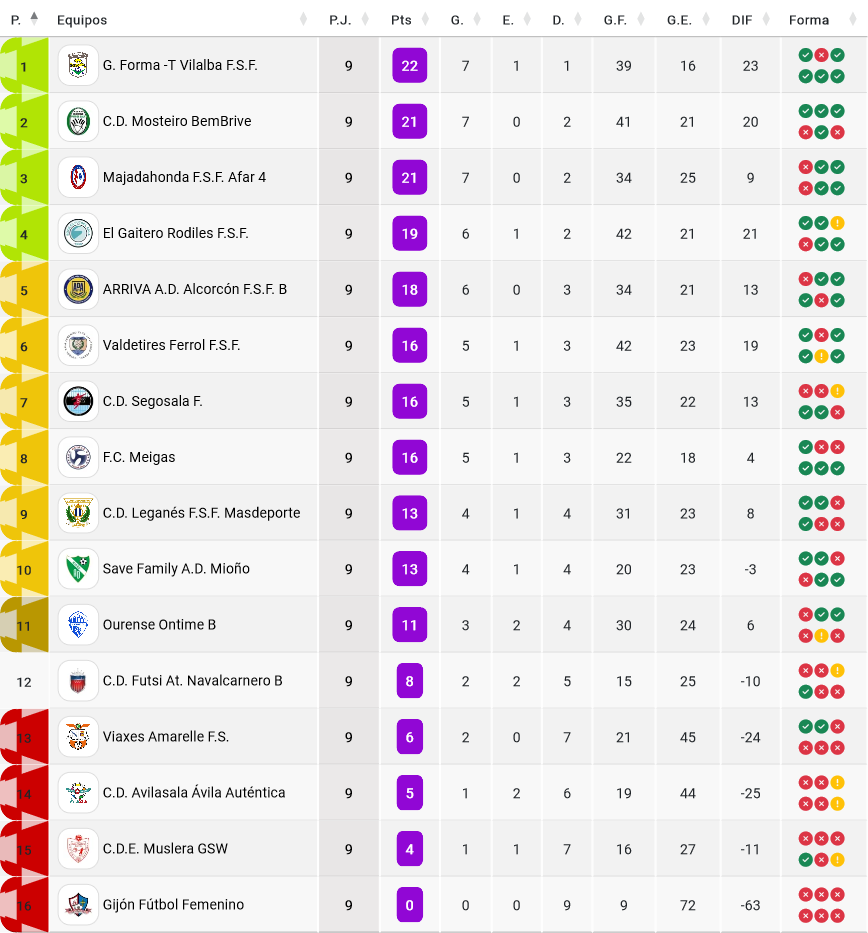Sort standings by DIF column
The image size is (868, 933).
(741, 20)
